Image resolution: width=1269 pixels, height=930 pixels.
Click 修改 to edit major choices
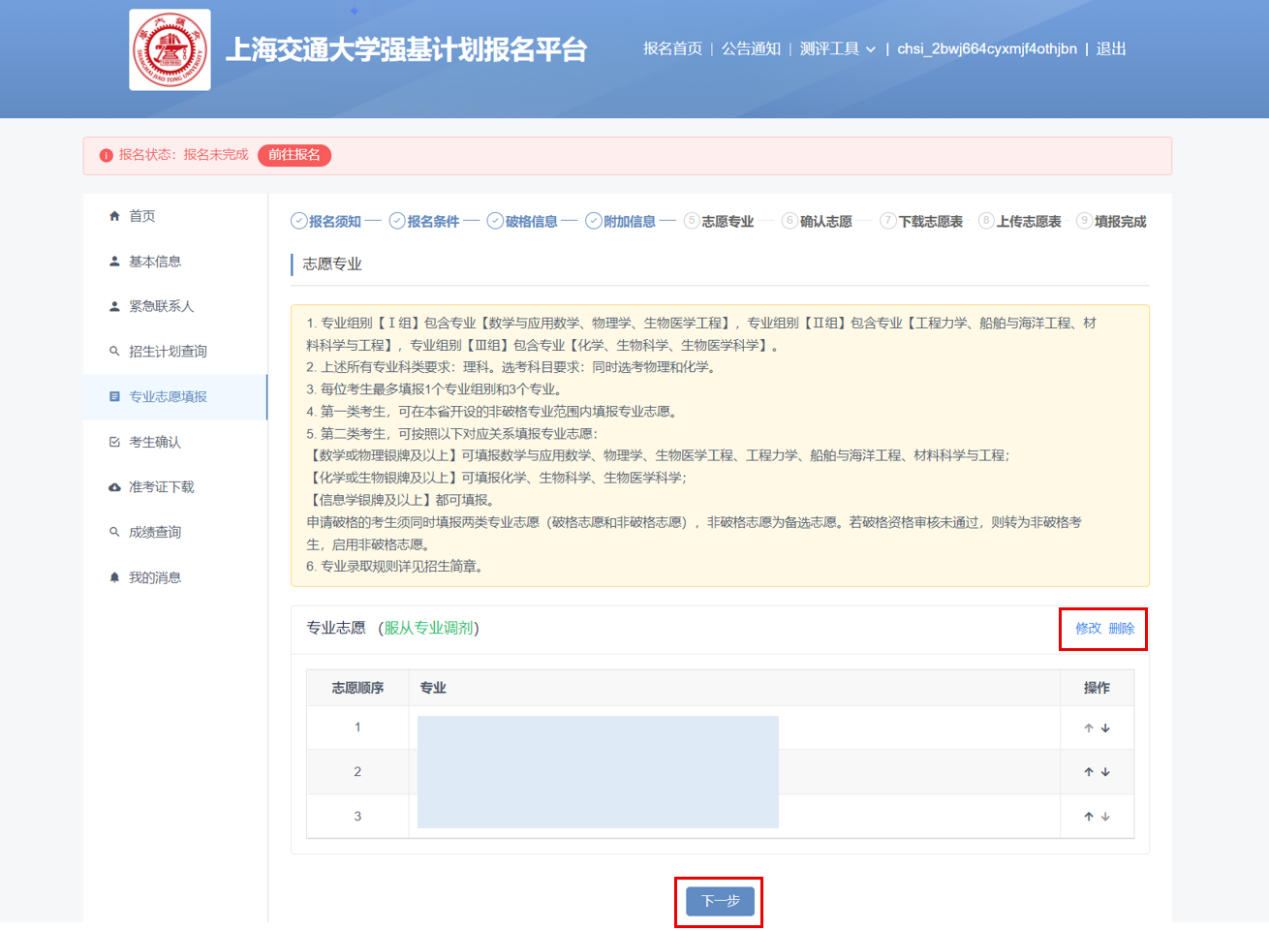(1088, 628)
